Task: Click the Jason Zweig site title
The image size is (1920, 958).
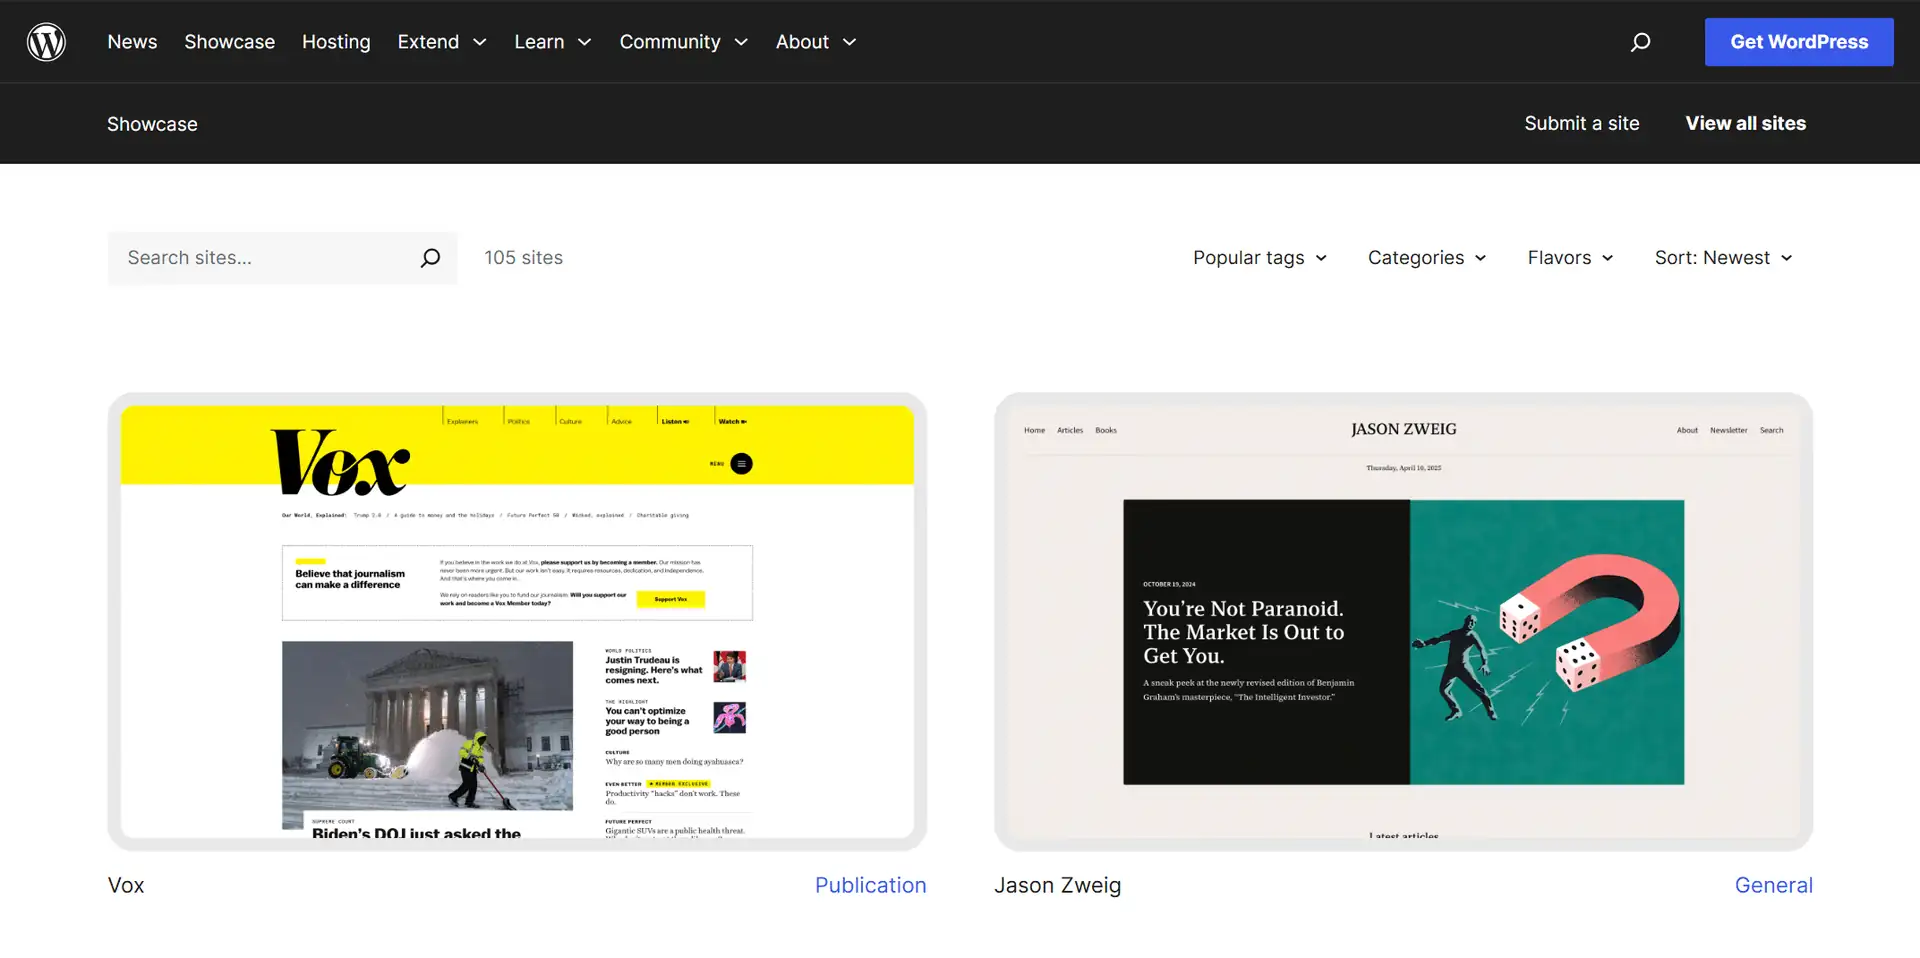Action: coord(1057,885)
